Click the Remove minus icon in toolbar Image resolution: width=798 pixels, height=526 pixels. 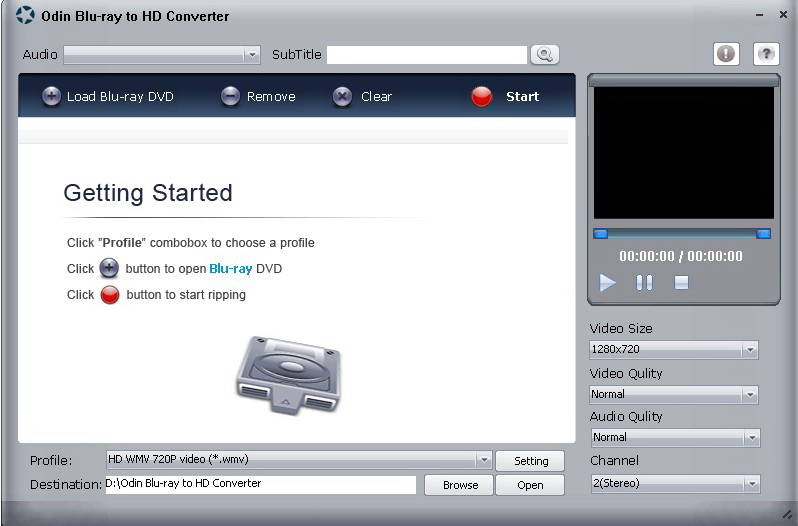230,96
